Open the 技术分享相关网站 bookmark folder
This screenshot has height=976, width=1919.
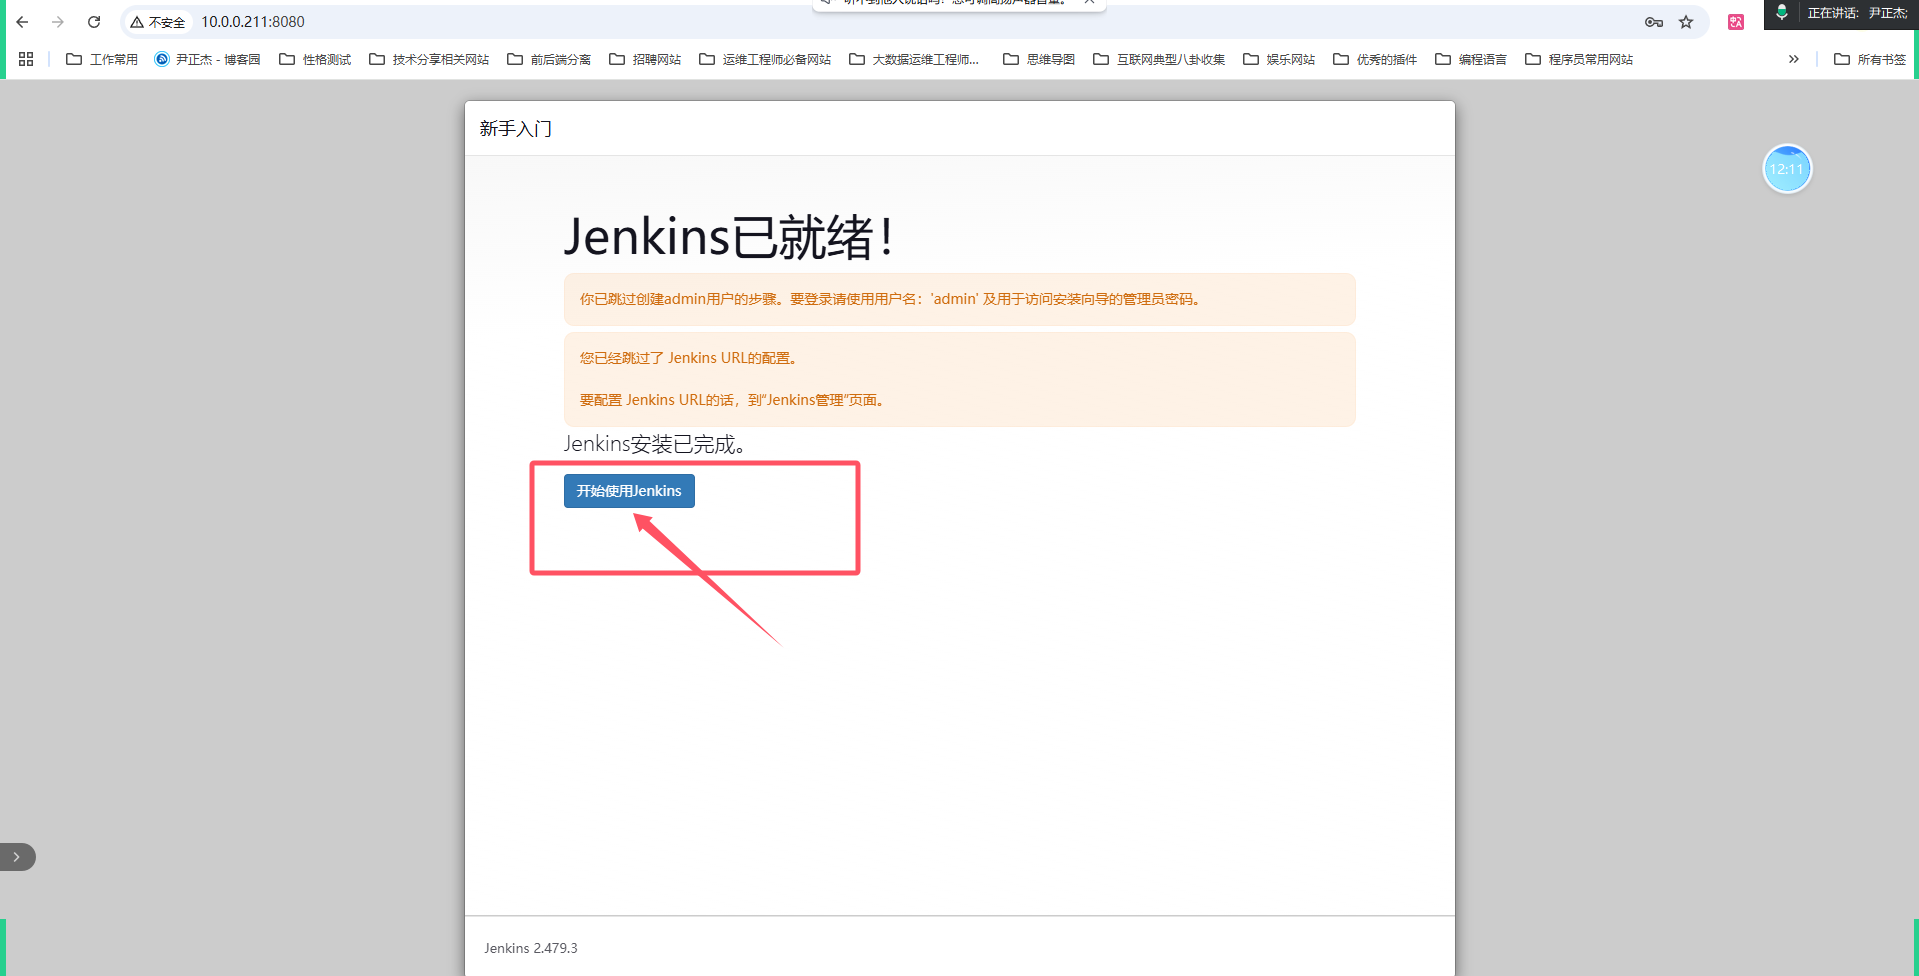429,59
